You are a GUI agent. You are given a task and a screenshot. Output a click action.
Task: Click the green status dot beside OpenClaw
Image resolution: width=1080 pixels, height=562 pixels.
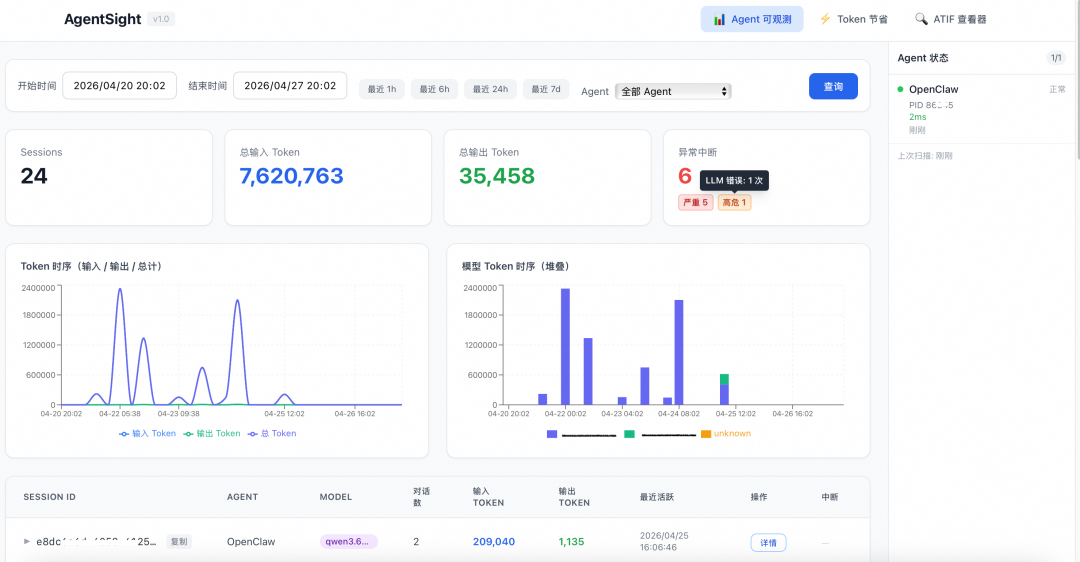point(900,90)
